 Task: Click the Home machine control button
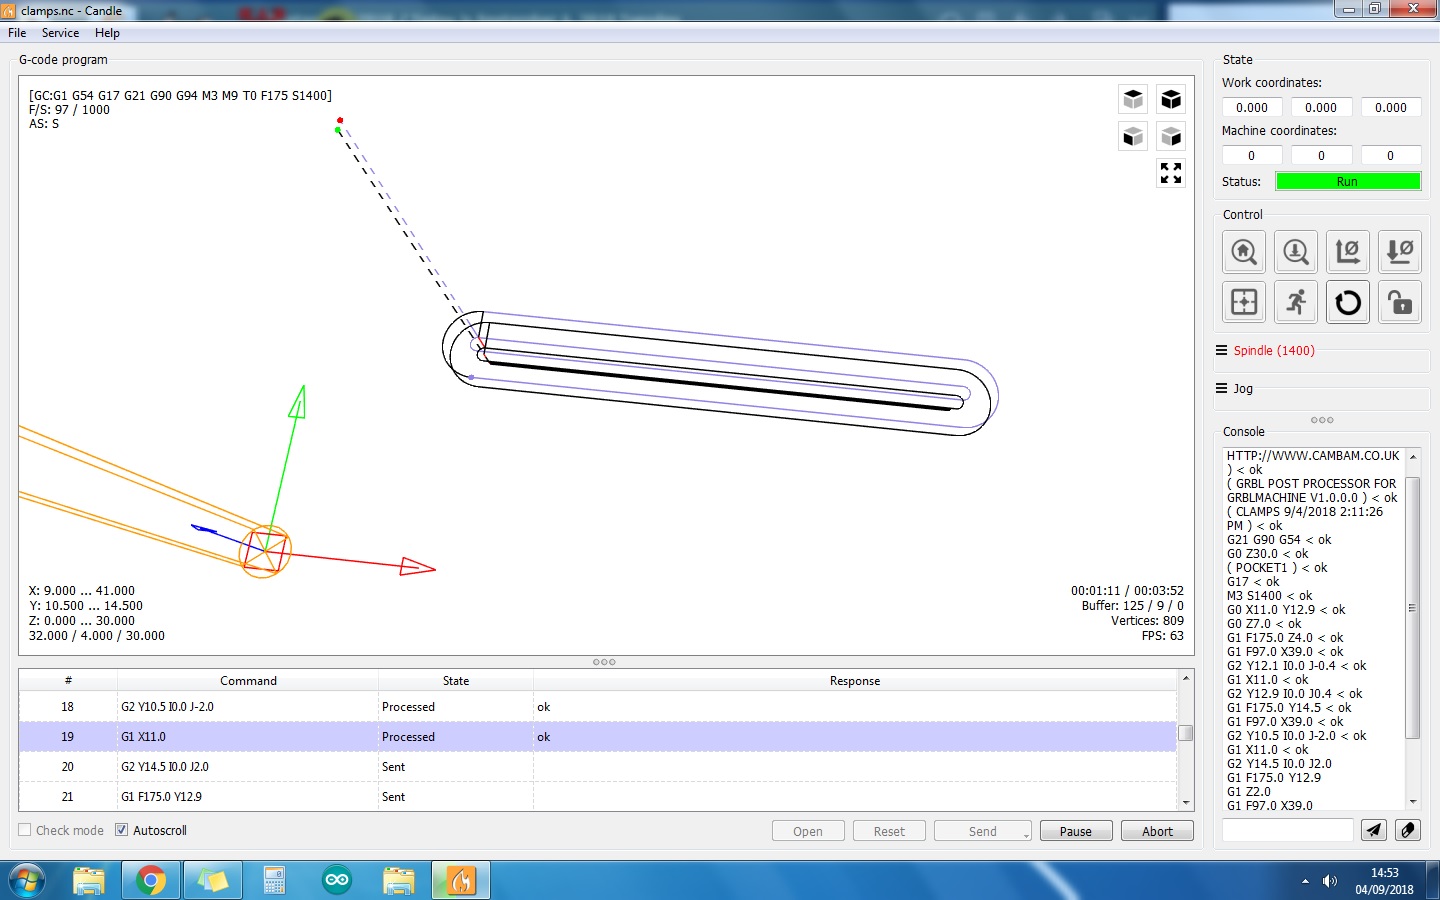1244,252
